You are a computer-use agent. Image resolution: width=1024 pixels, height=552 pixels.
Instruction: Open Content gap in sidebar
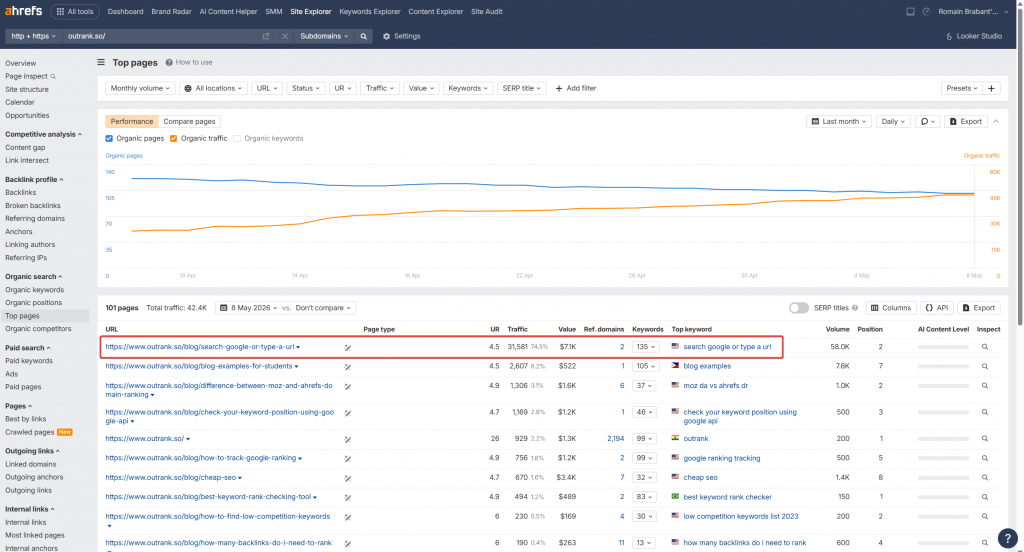pos(25,147)
